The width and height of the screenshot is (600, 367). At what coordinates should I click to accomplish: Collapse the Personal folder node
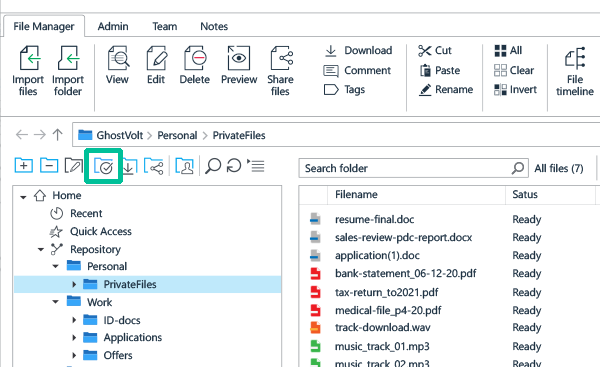point(55,266)
